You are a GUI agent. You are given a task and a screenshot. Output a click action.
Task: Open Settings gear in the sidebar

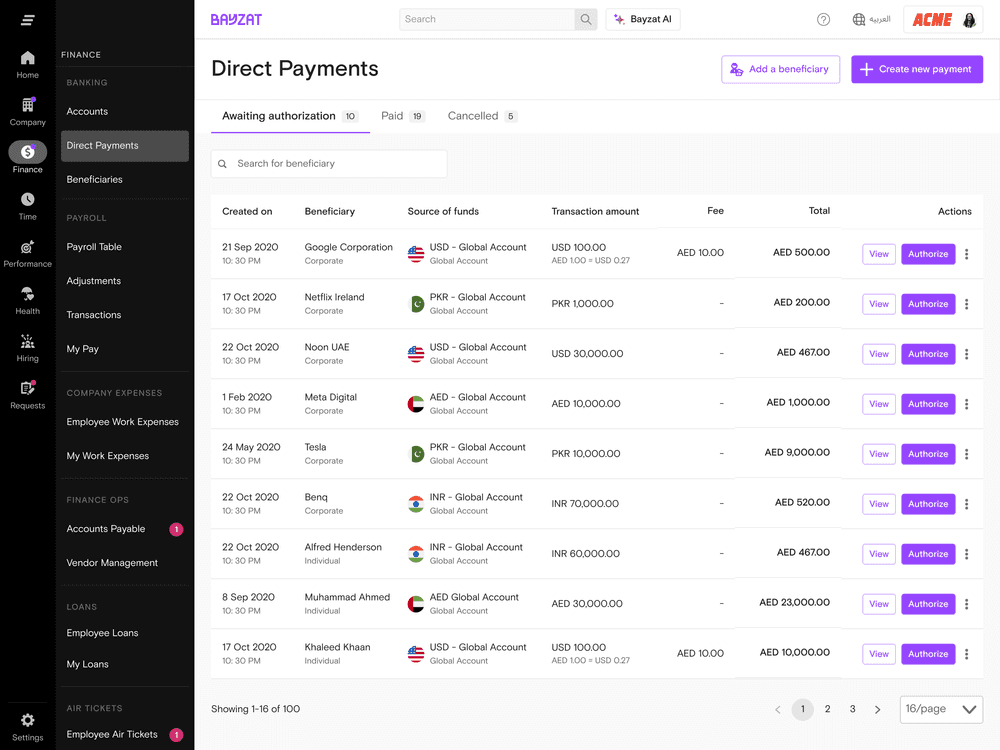coord(27,728)
